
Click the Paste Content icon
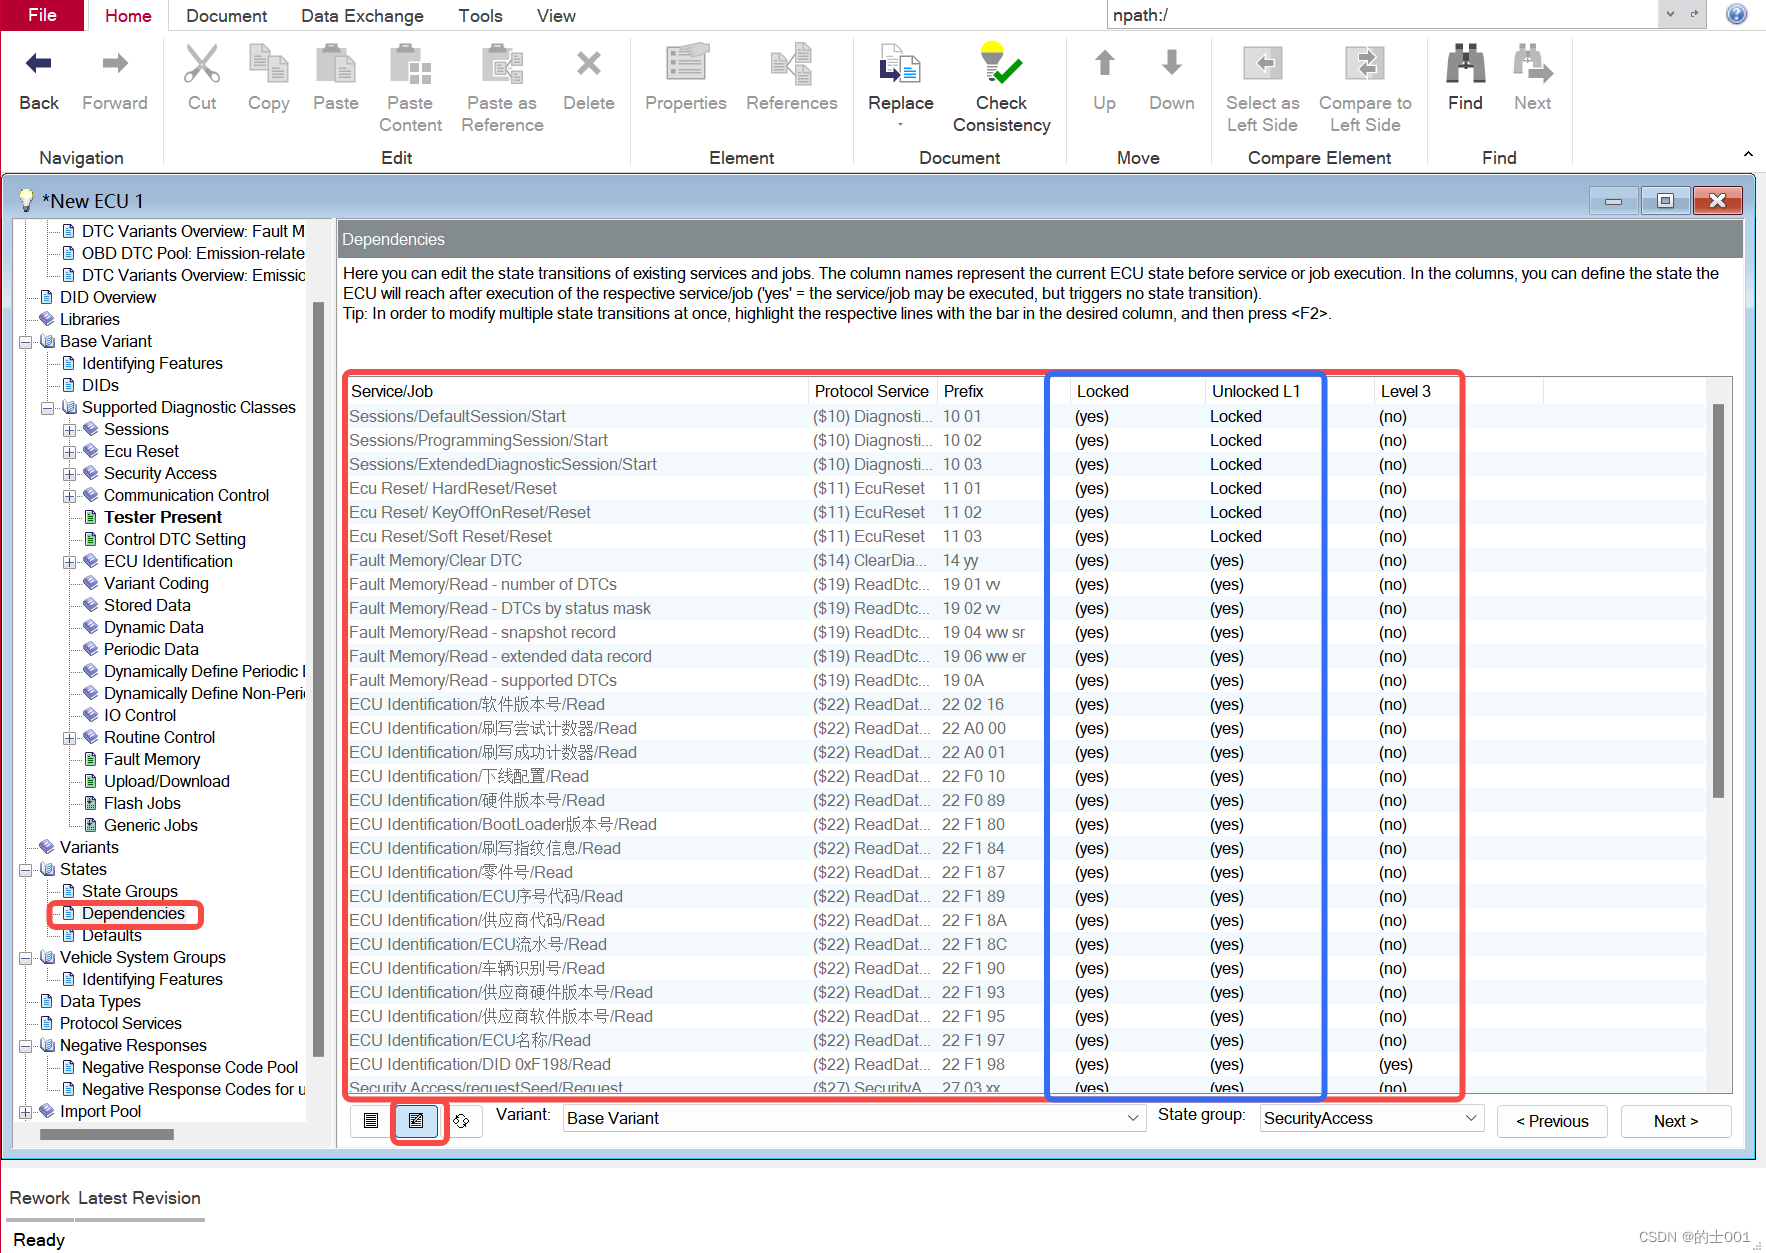click(x=410, y=64)
